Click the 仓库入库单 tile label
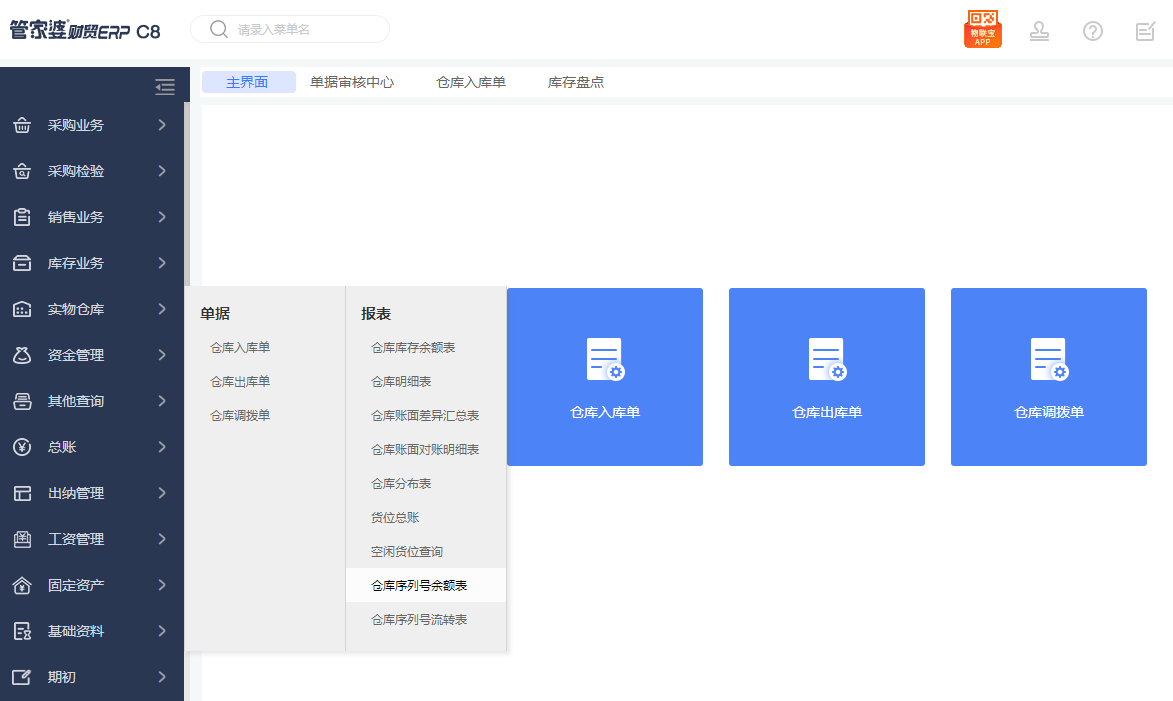 click(605, 412)
